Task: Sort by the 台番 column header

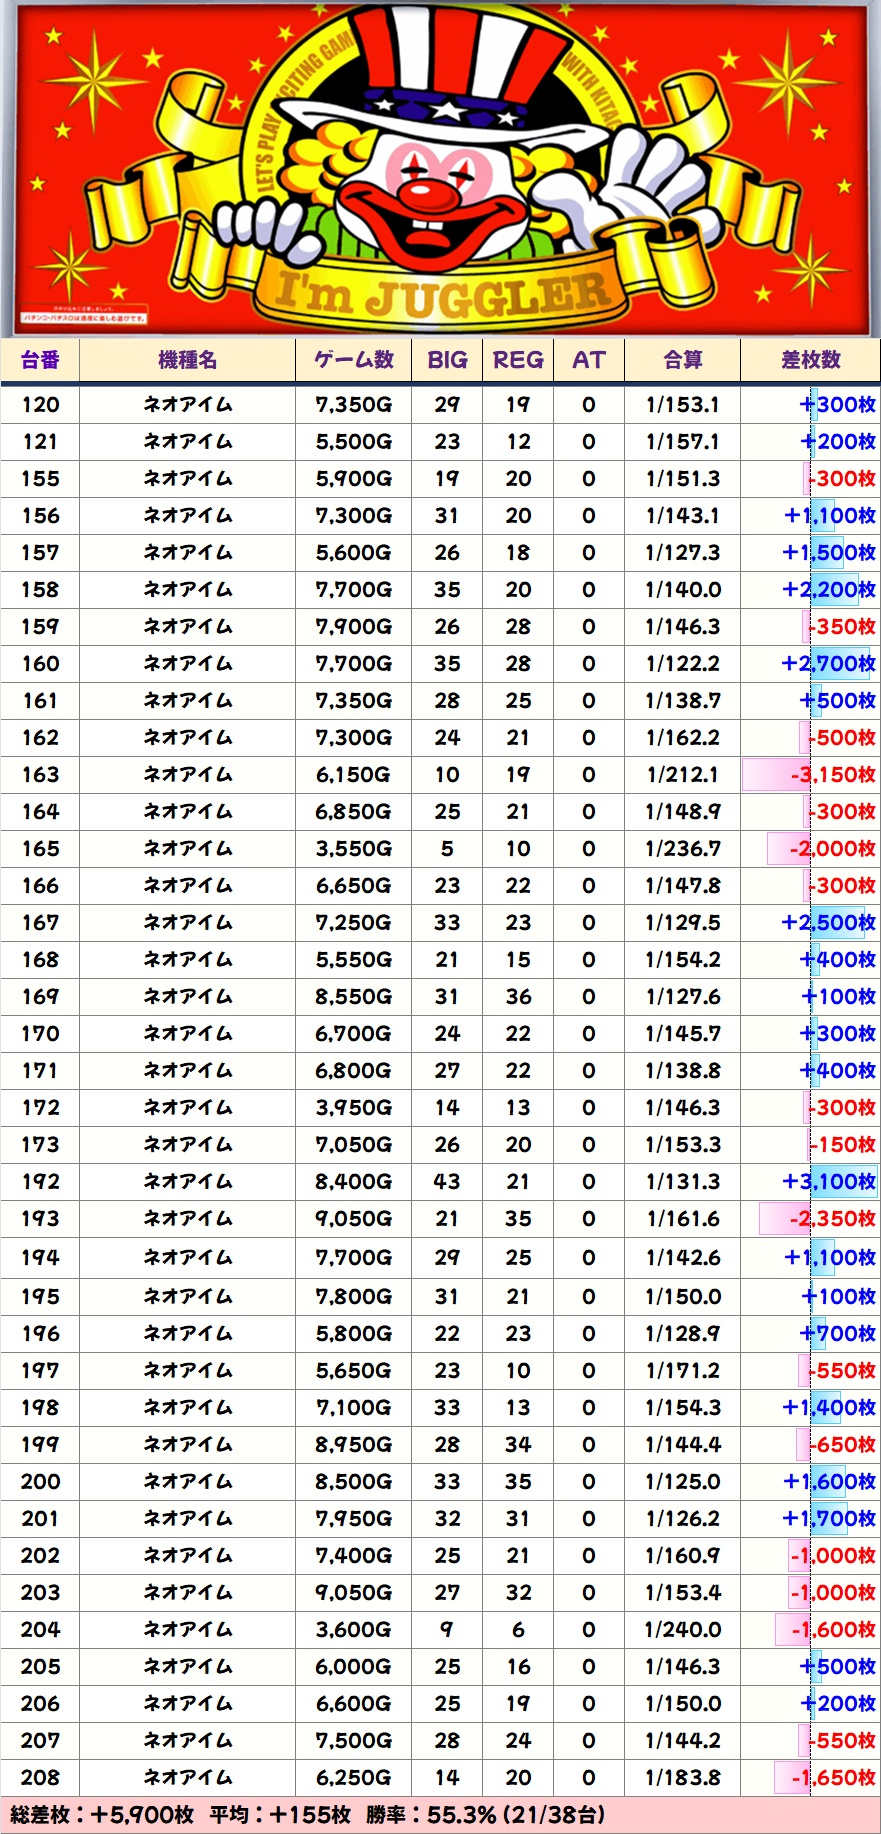Action: pyautogui.click(x=40, y=360)
